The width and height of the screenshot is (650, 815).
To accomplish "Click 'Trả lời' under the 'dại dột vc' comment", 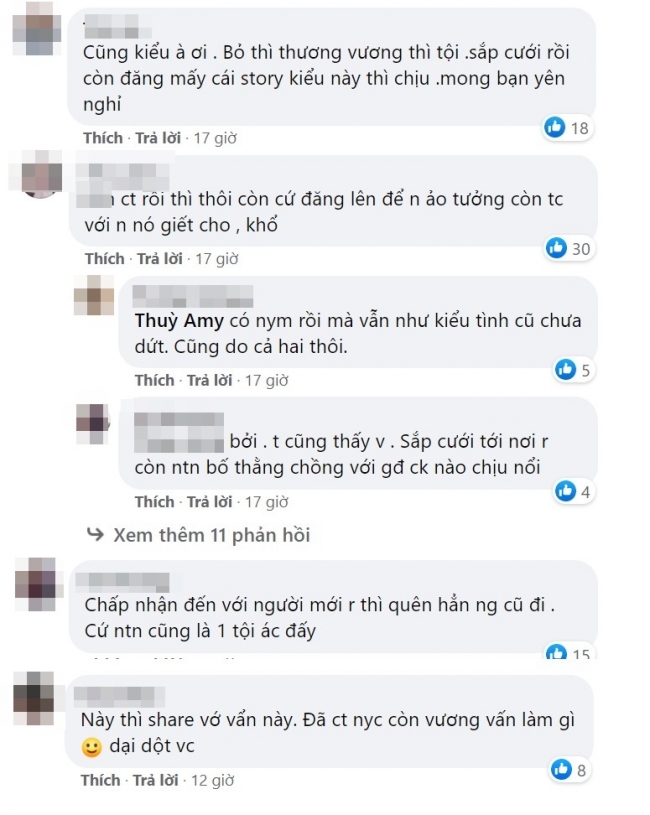I will click(x=155, y=780).
